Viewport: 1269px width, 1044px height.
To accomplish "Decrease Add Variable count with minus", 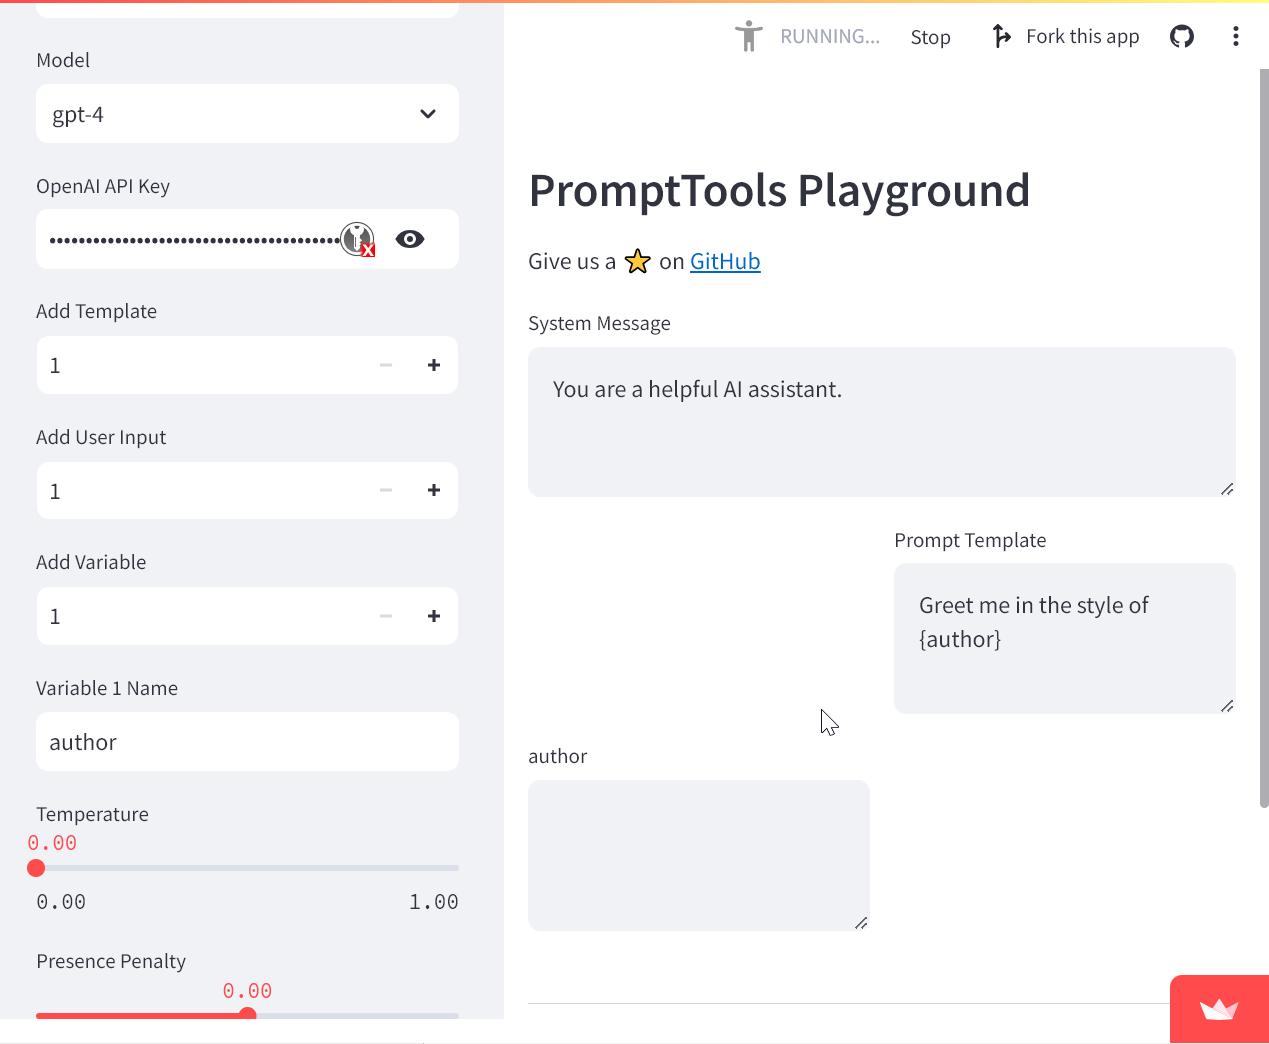I will 386,616.
